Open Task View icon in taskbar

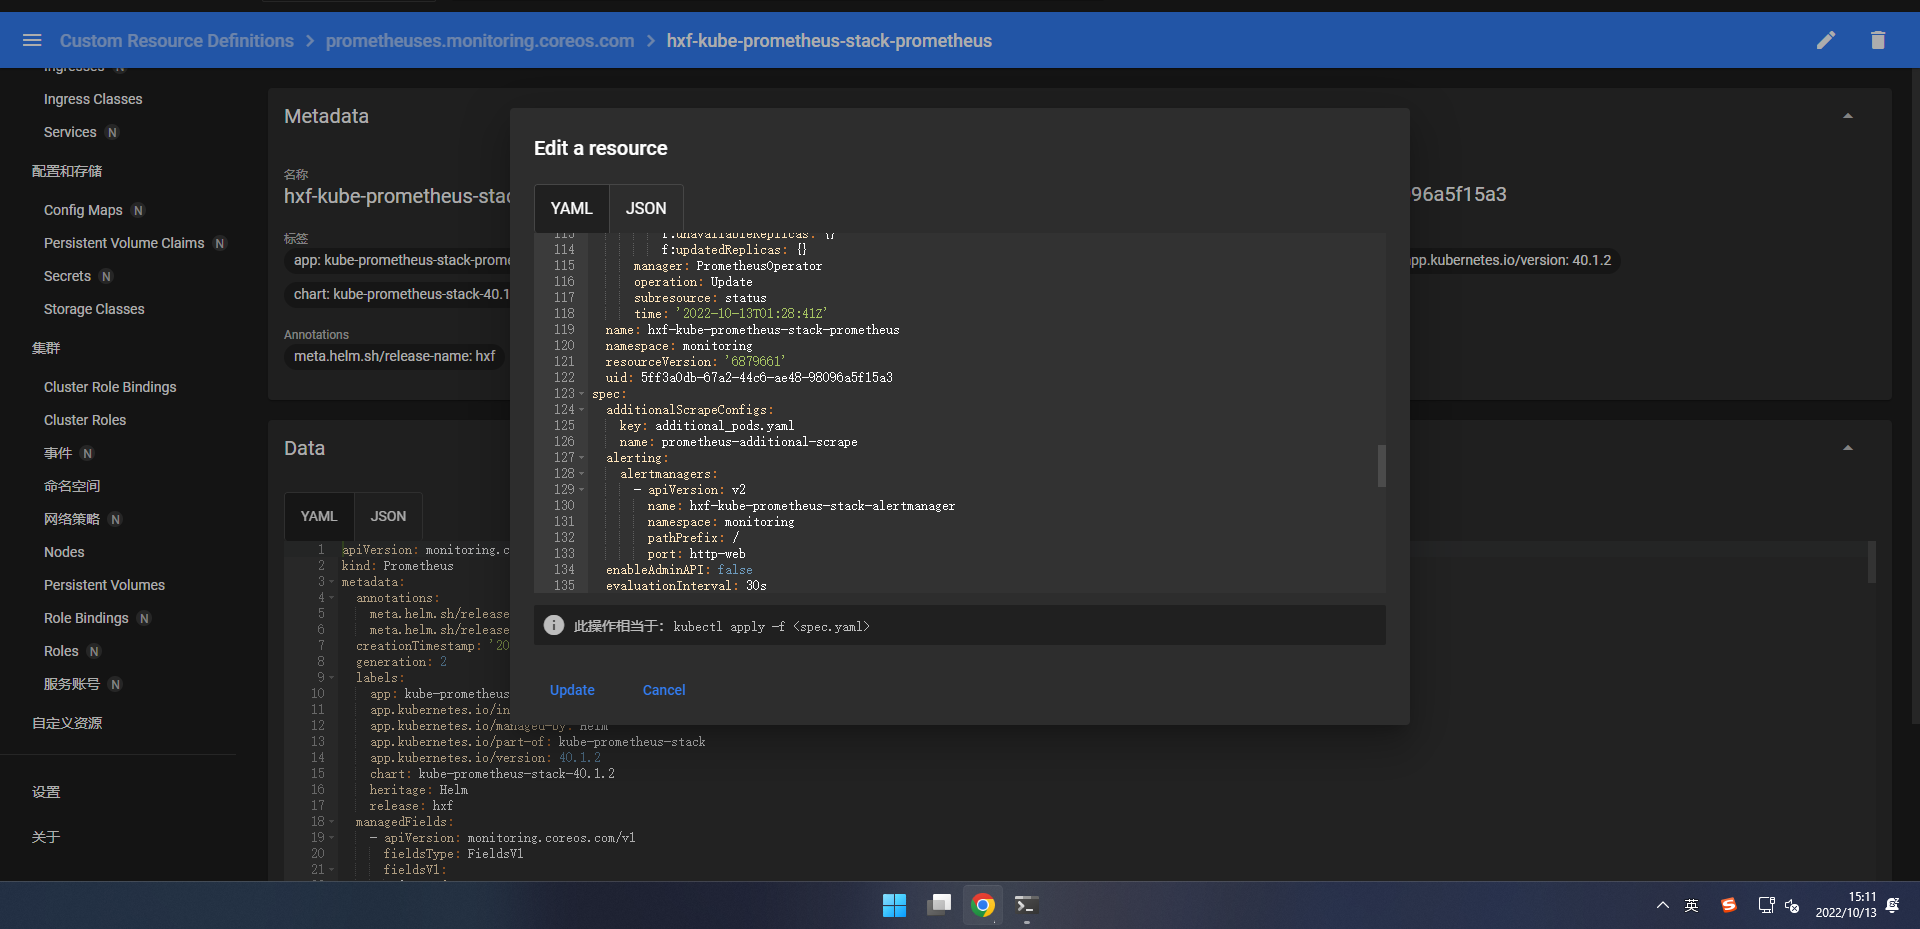pos(939,905)
